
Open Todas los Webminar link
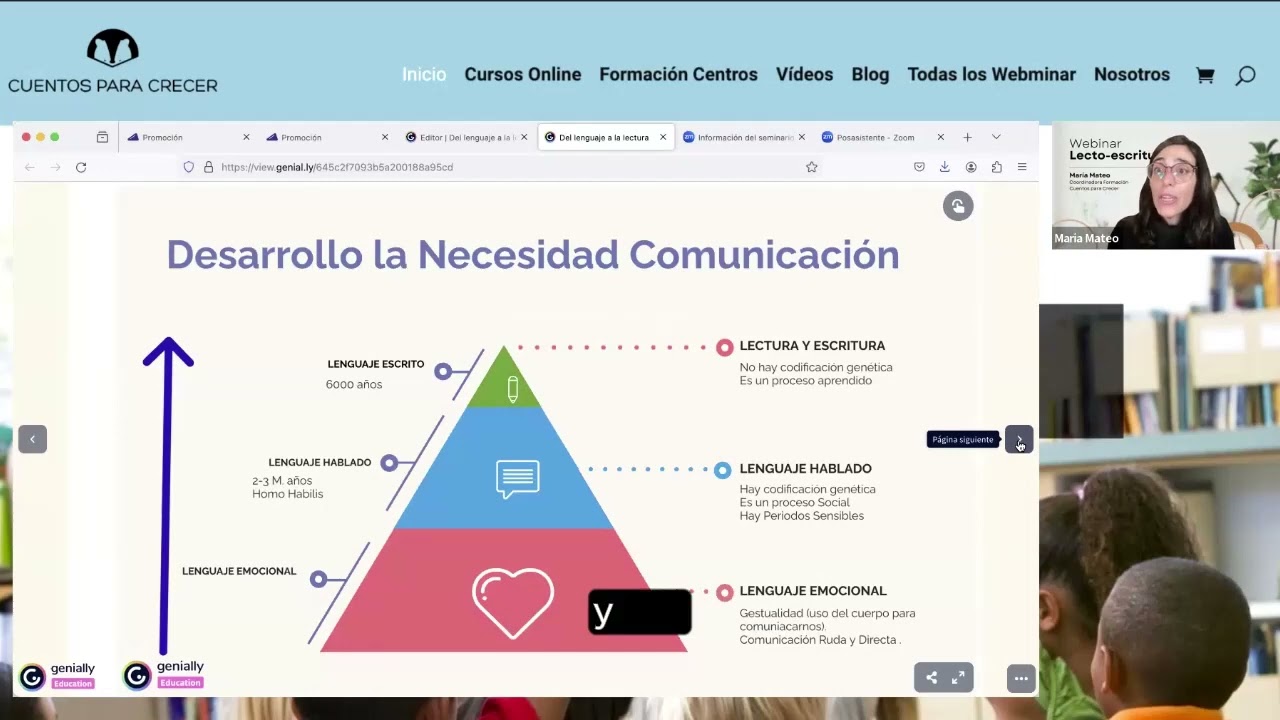(992, 75)
